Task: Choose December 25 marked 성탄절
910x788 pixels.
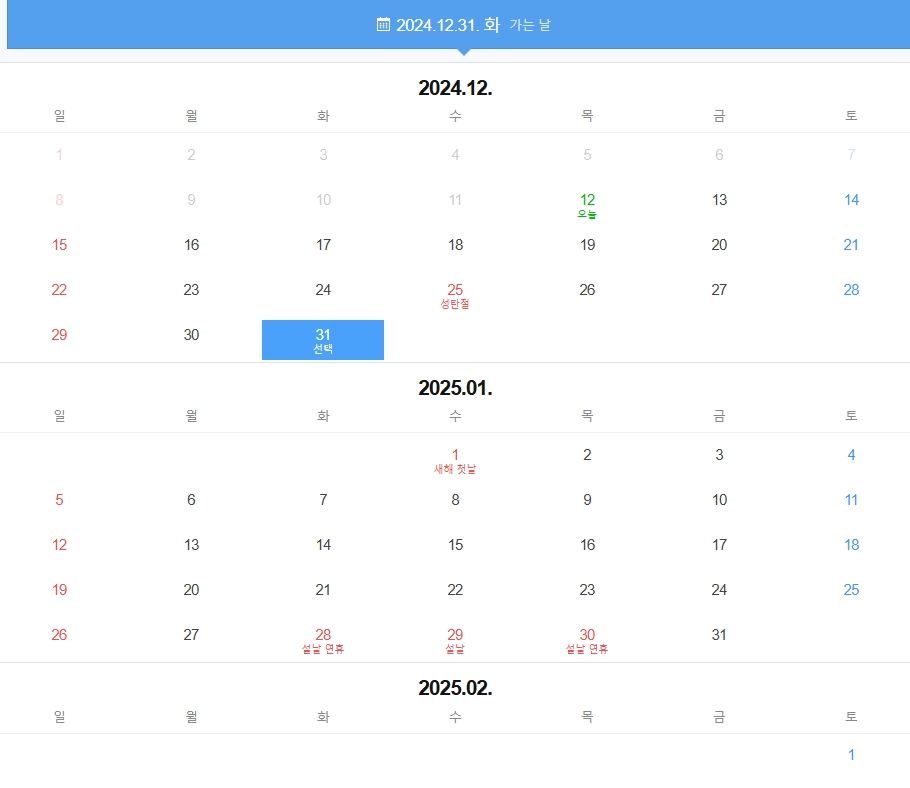Action: point(456,295)
